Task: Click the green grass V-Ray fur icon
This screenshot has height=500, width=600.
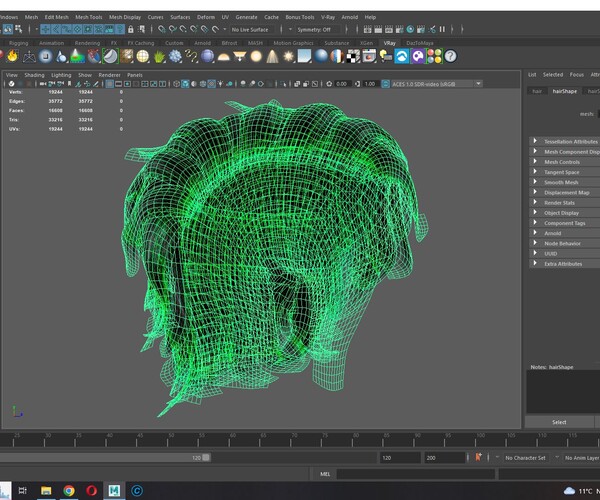Action: pos(159,57)
